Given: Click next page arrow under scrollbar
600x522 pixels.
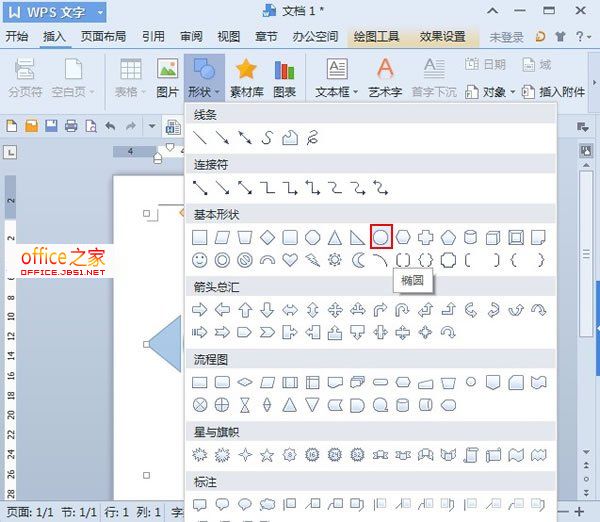Looking at the screenshot, I should 586,492.
